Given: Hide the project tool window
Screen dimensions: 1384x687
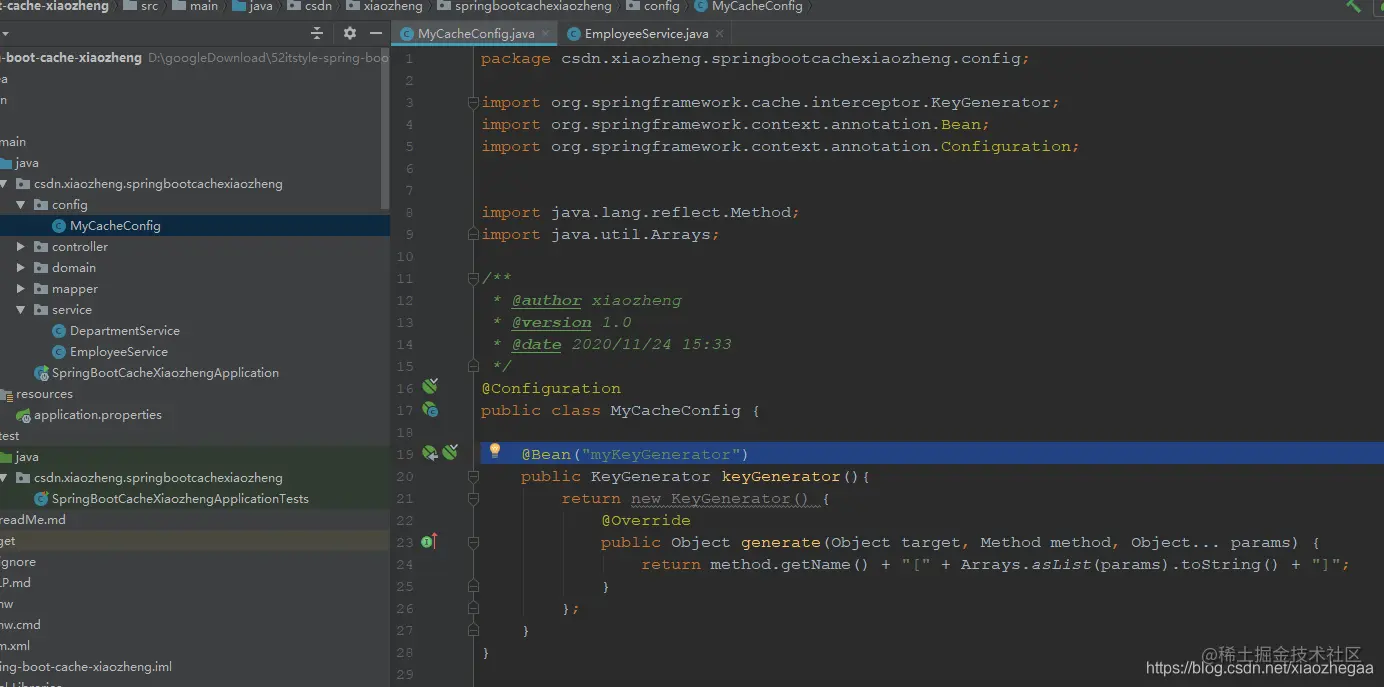Looking at the screenshot, I should tap(375, 33).
